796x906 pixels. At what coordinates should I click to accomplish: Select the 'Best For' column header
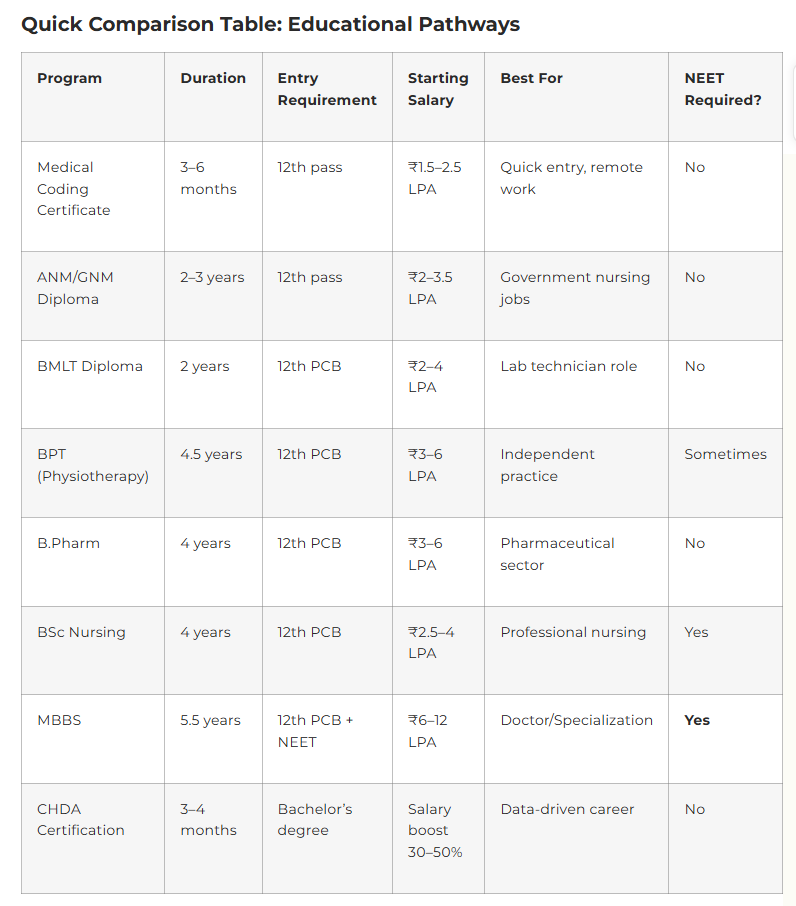click(531, 78)
